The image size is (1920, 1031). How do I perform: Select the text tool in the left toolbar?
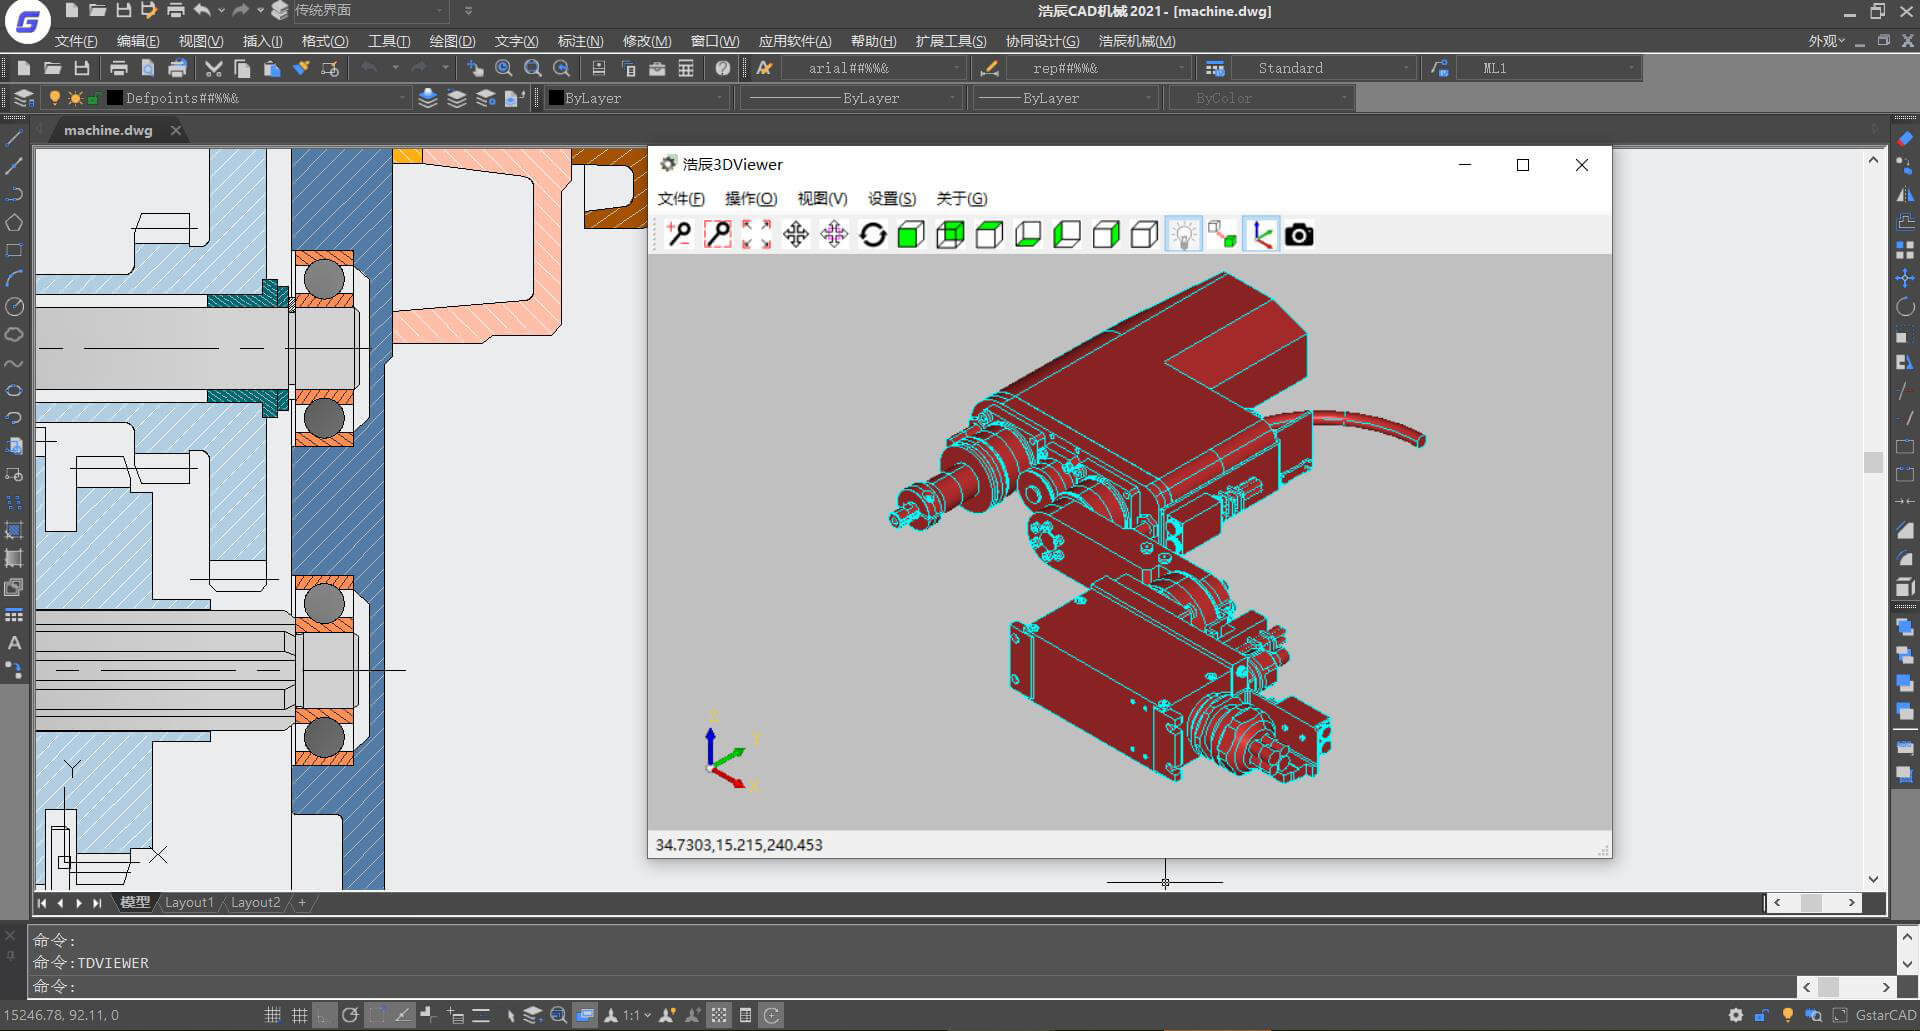click(14, 643)
